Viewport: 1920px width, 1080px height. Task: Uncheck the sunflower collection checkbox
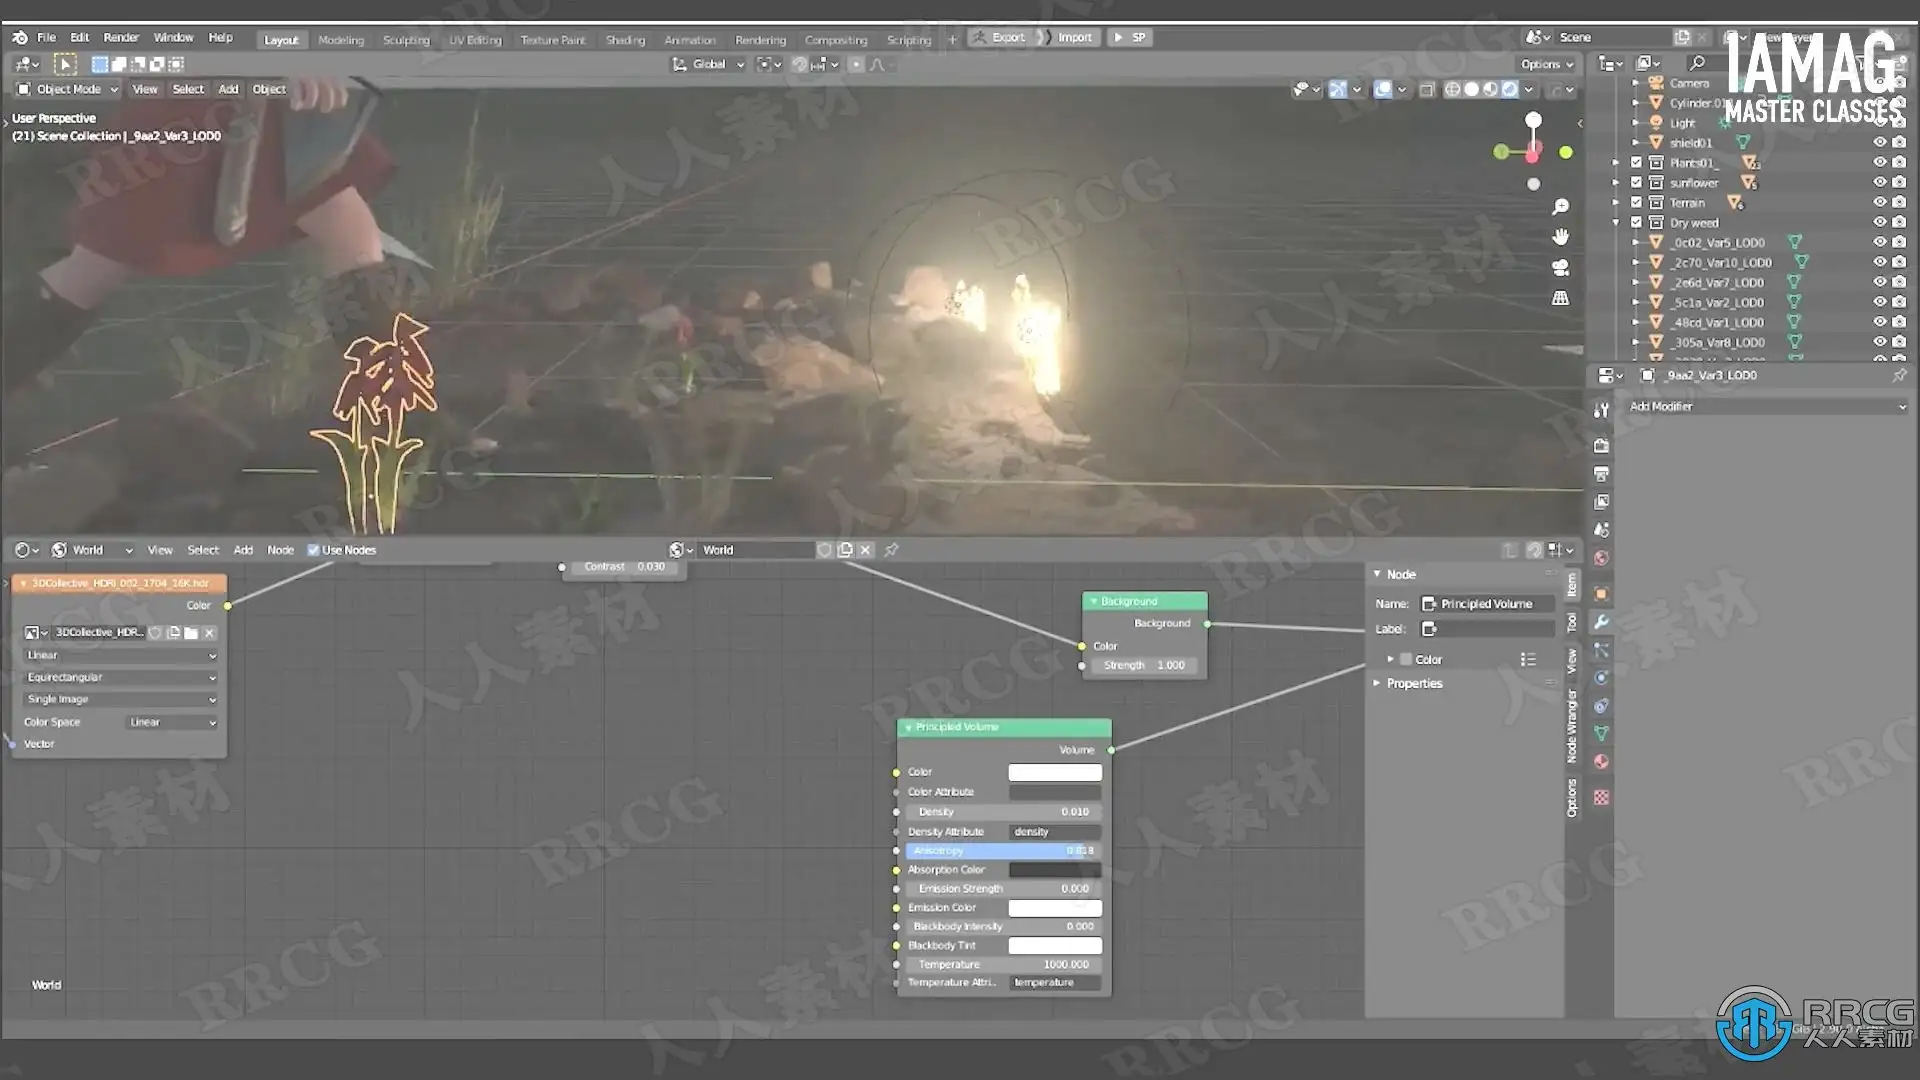1637,183
